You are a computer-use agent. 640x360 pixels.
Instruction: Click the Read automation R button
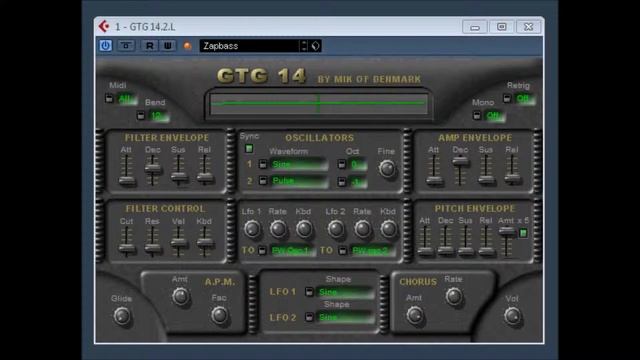149,46
